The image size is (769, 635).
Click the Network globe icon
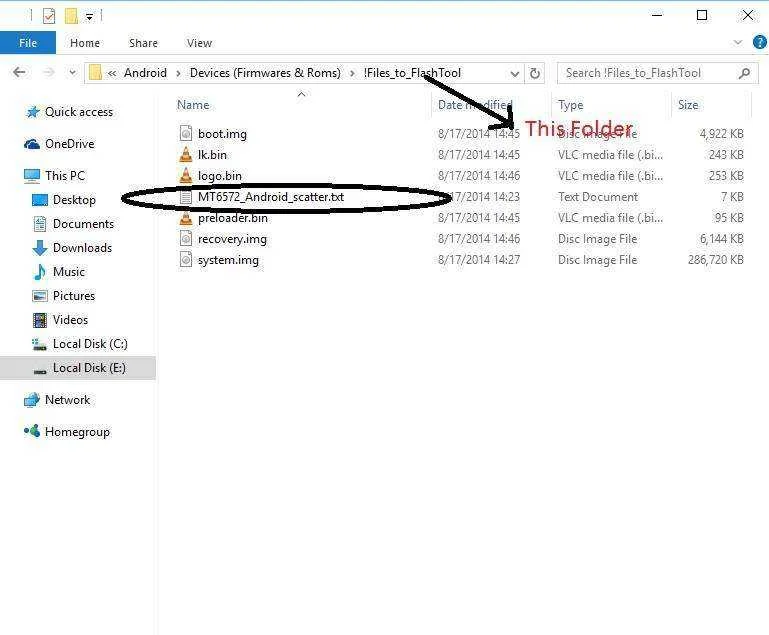(x=32, y=400)
